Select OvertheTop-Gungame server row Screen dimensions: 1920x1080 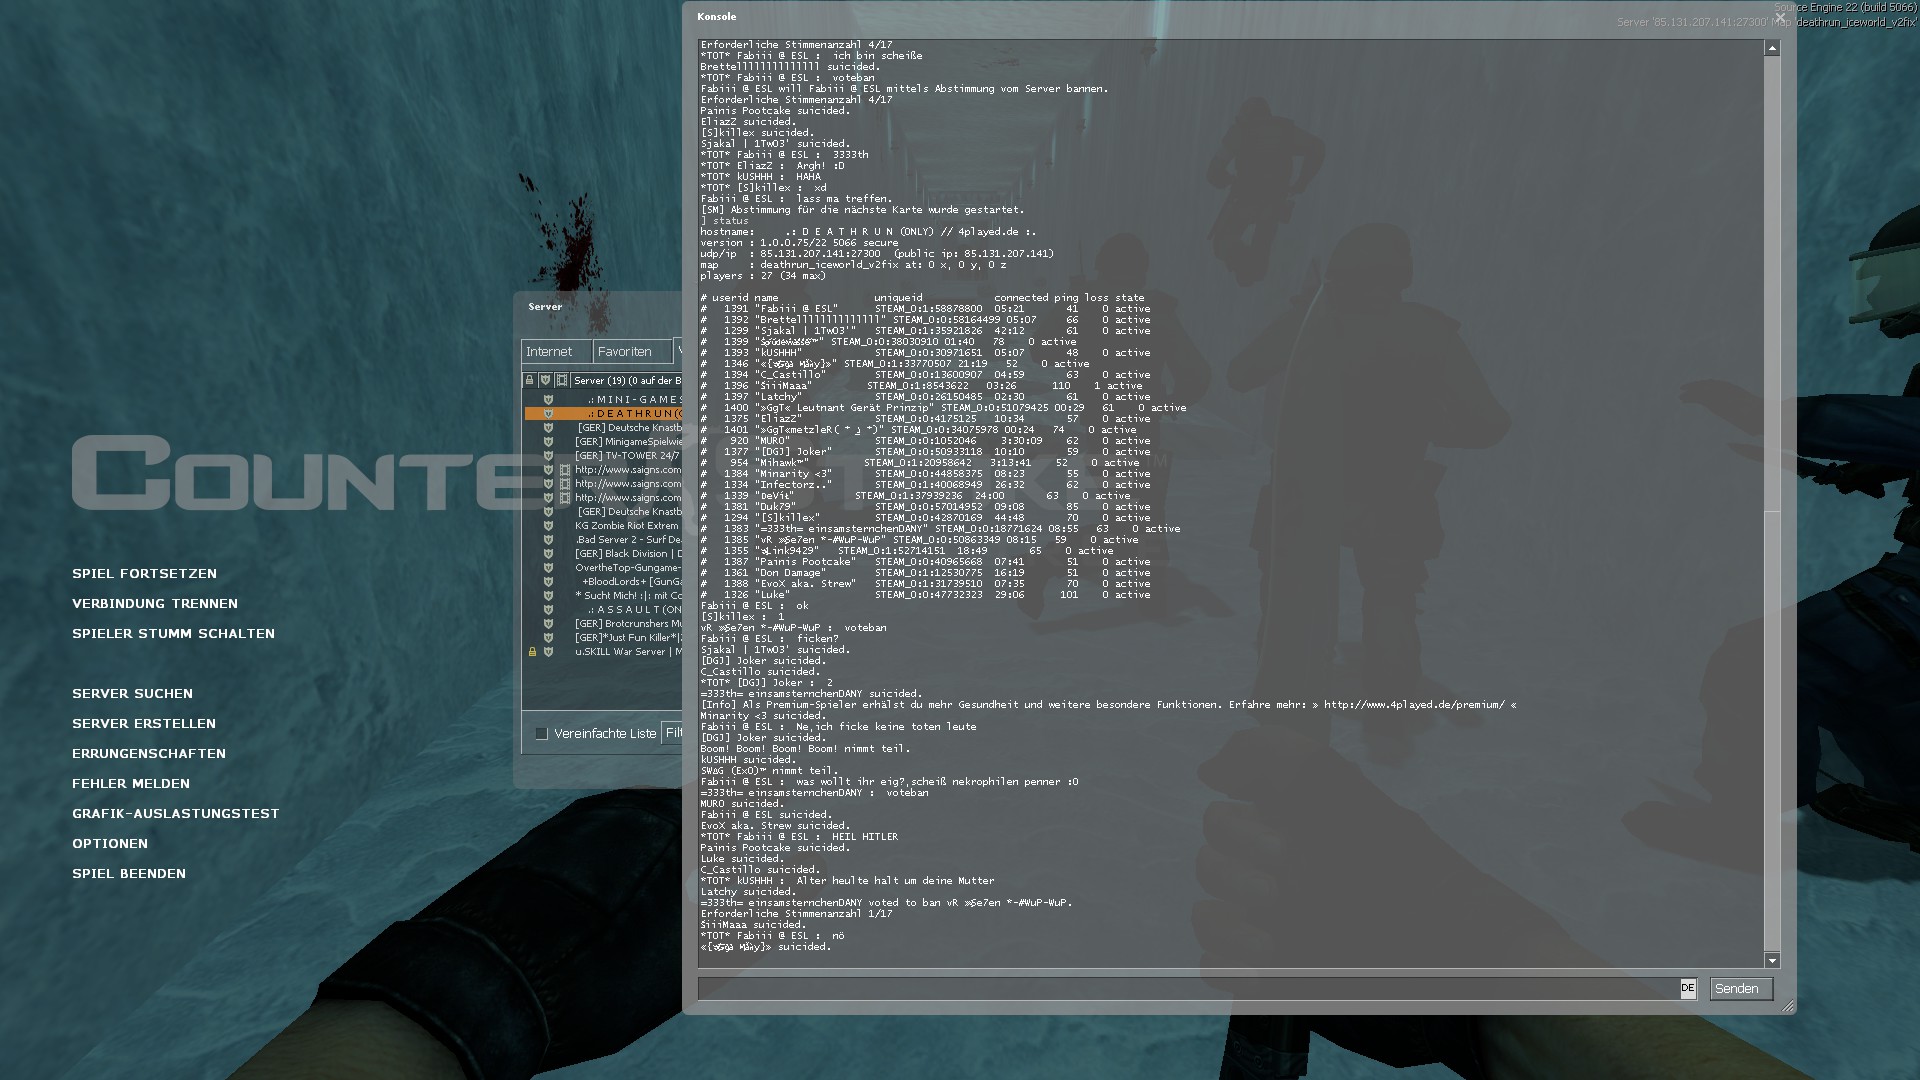pos(603,568)
